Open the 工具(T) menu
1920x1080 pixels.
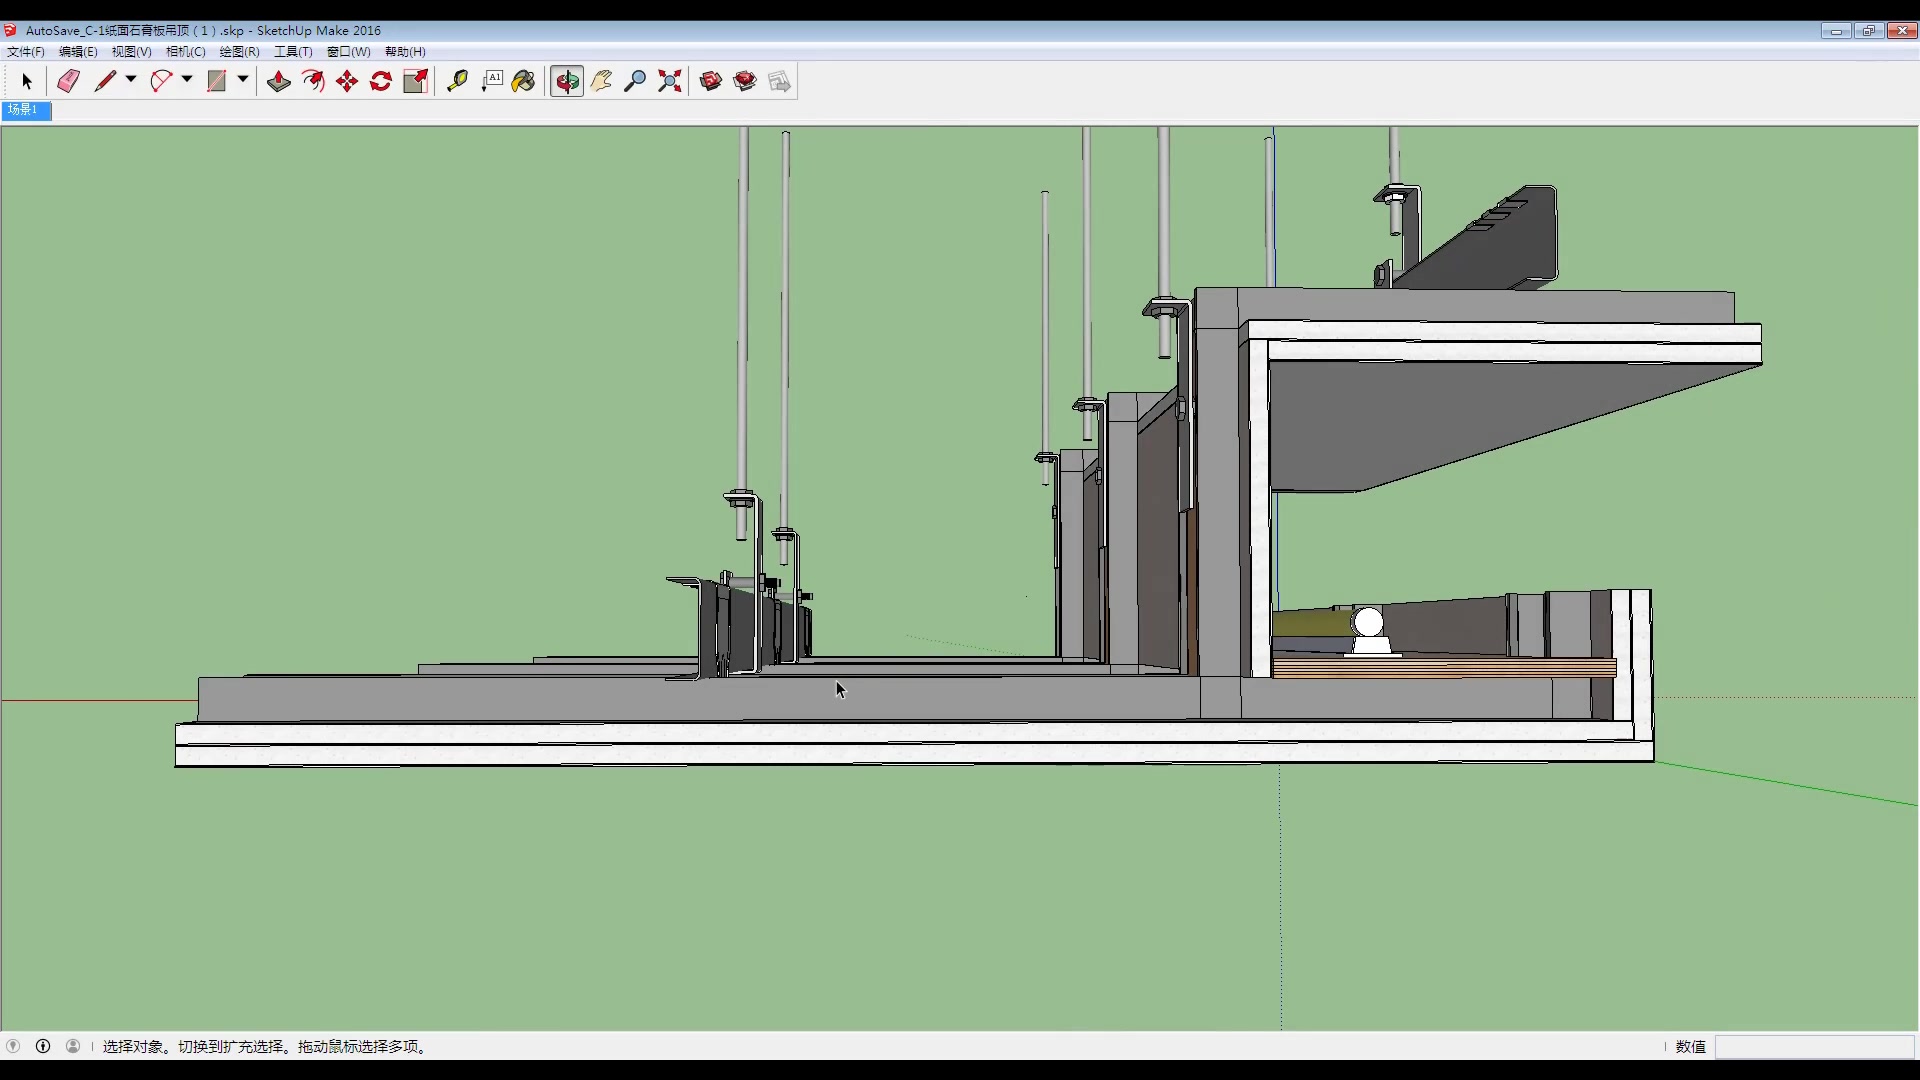pos(293,52)
